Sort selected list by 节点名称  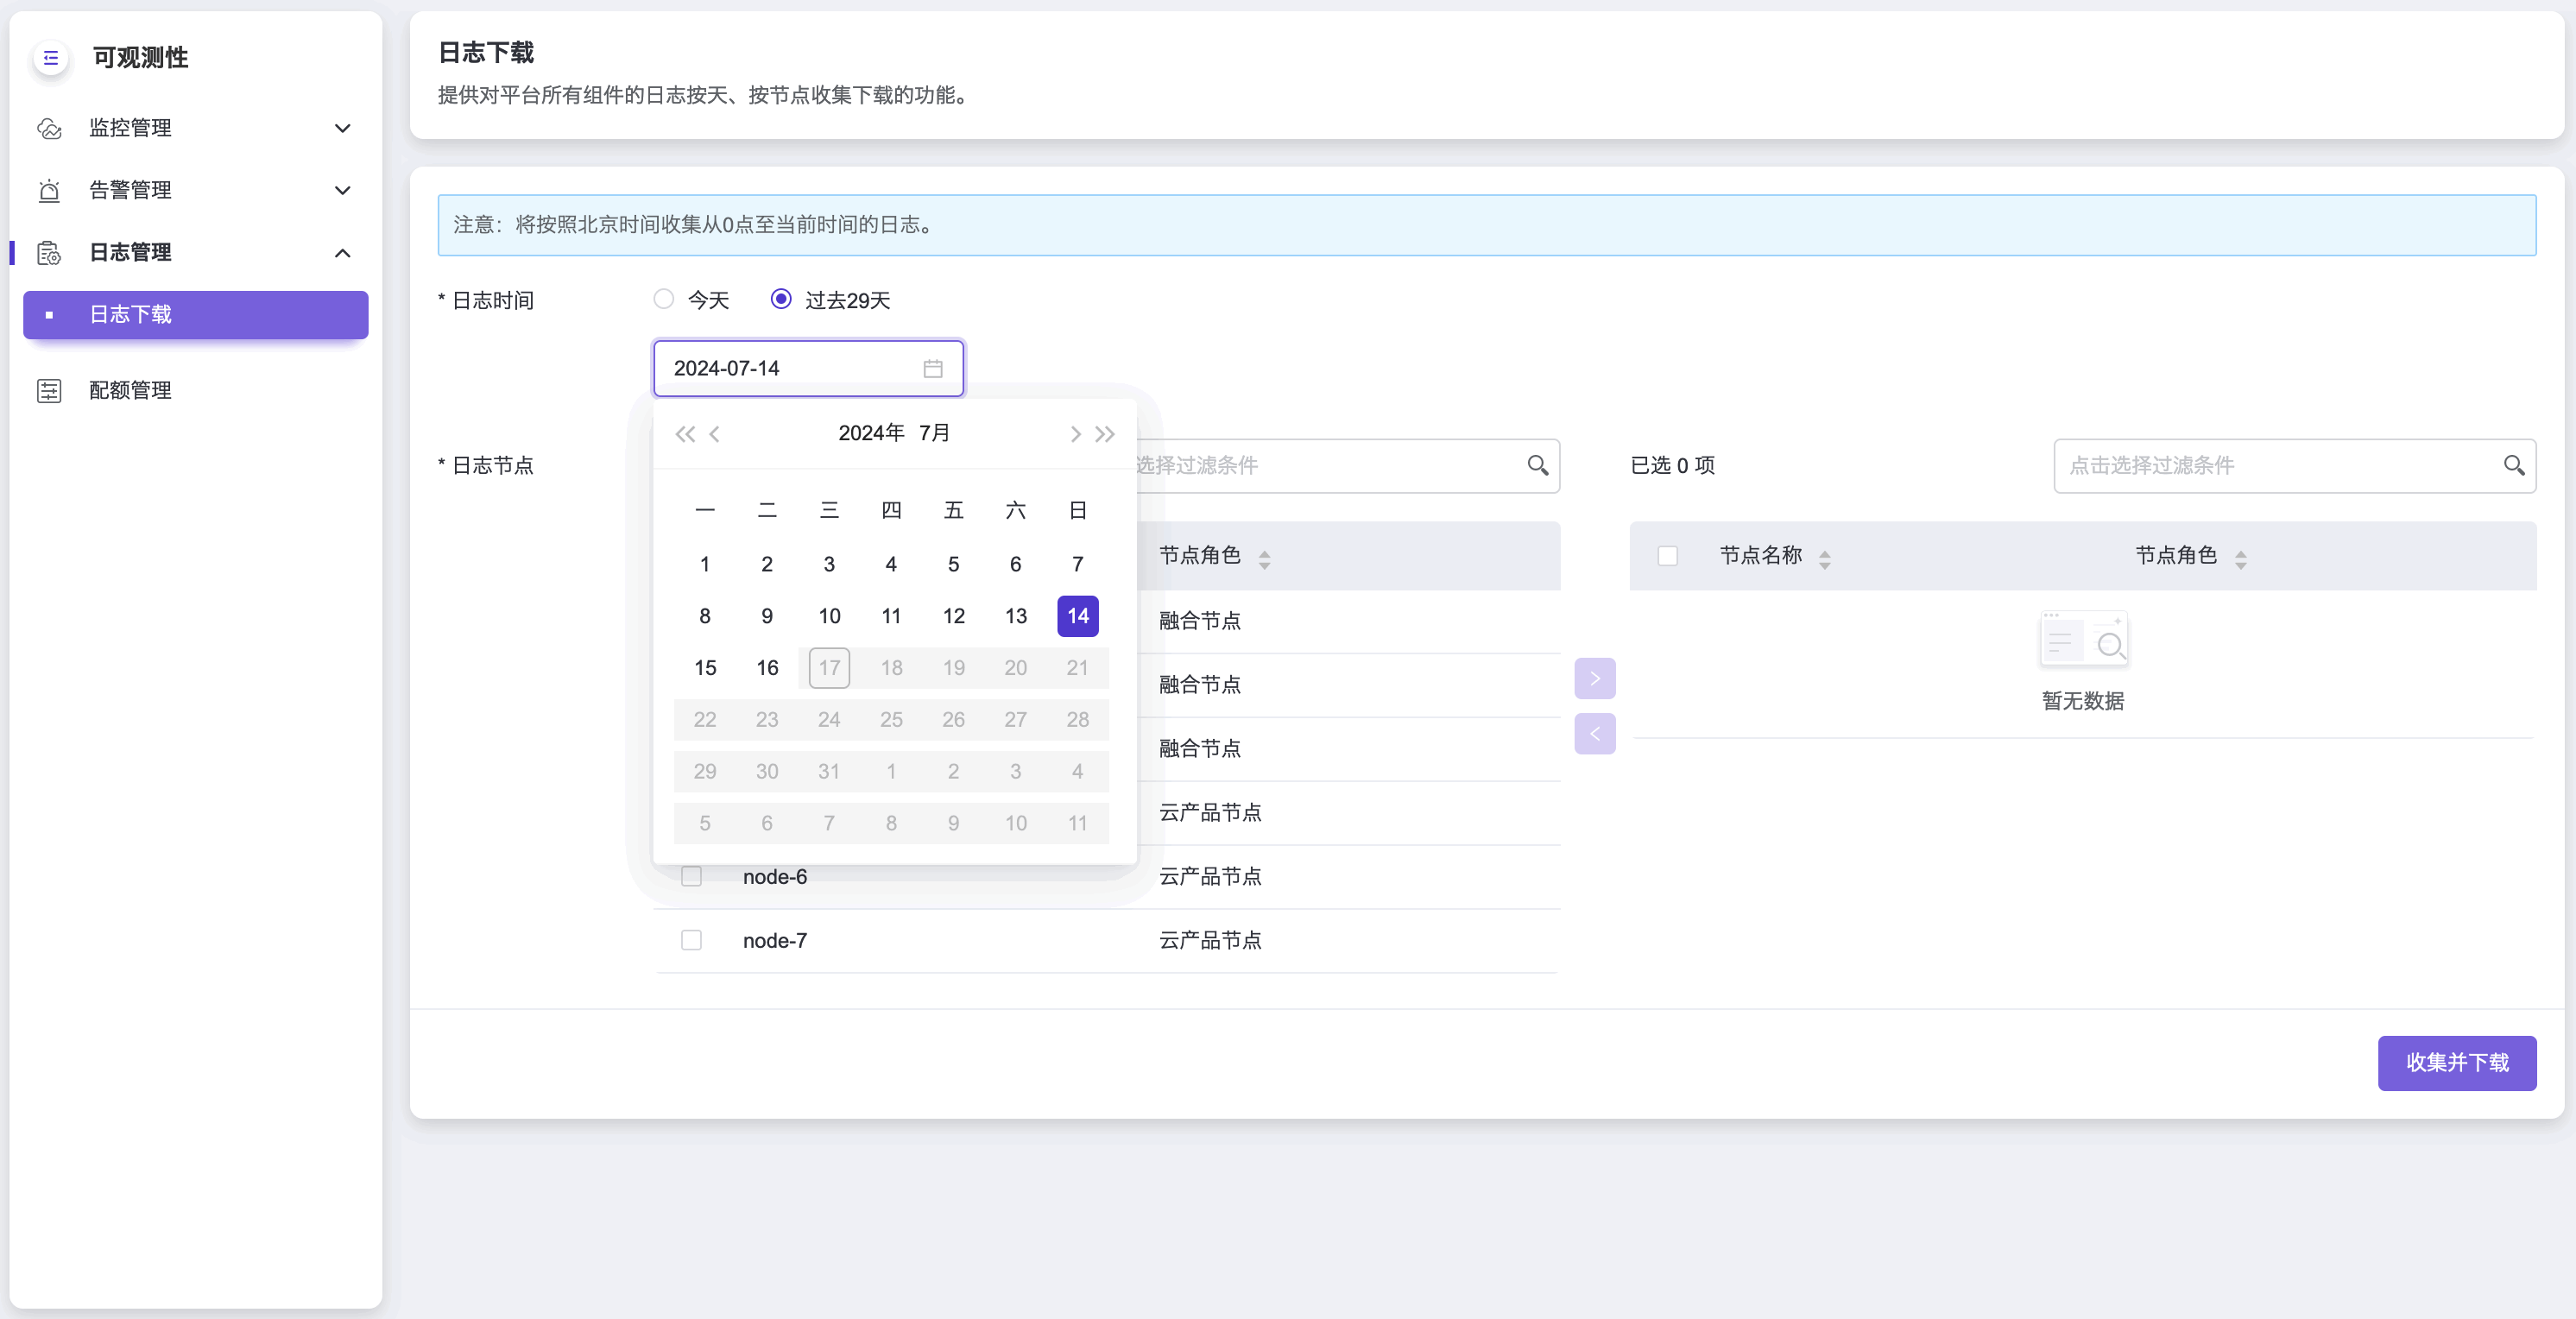(1824, 558)
